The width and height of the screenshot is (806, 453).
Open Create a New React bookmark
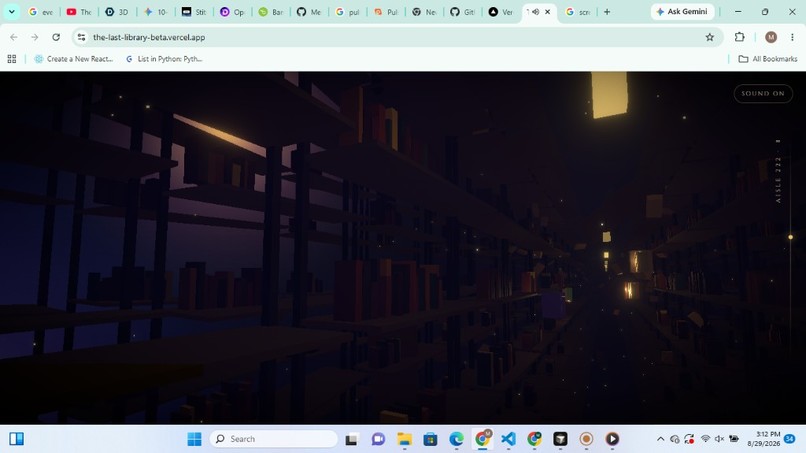coord(74,59)
